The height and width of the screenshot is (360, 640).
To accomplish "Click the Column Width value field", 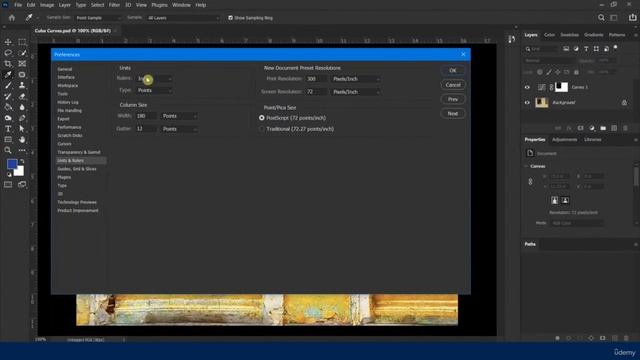I will click(x=146, y=116).
